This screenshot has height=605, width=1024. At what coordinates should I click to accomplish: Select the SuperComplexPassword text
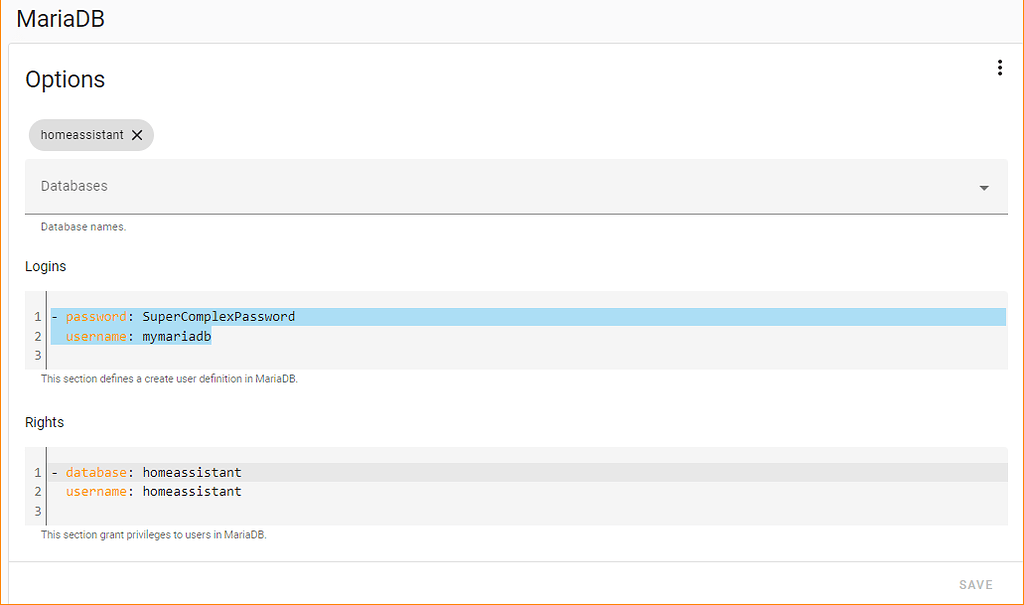[x=218, y=316]
